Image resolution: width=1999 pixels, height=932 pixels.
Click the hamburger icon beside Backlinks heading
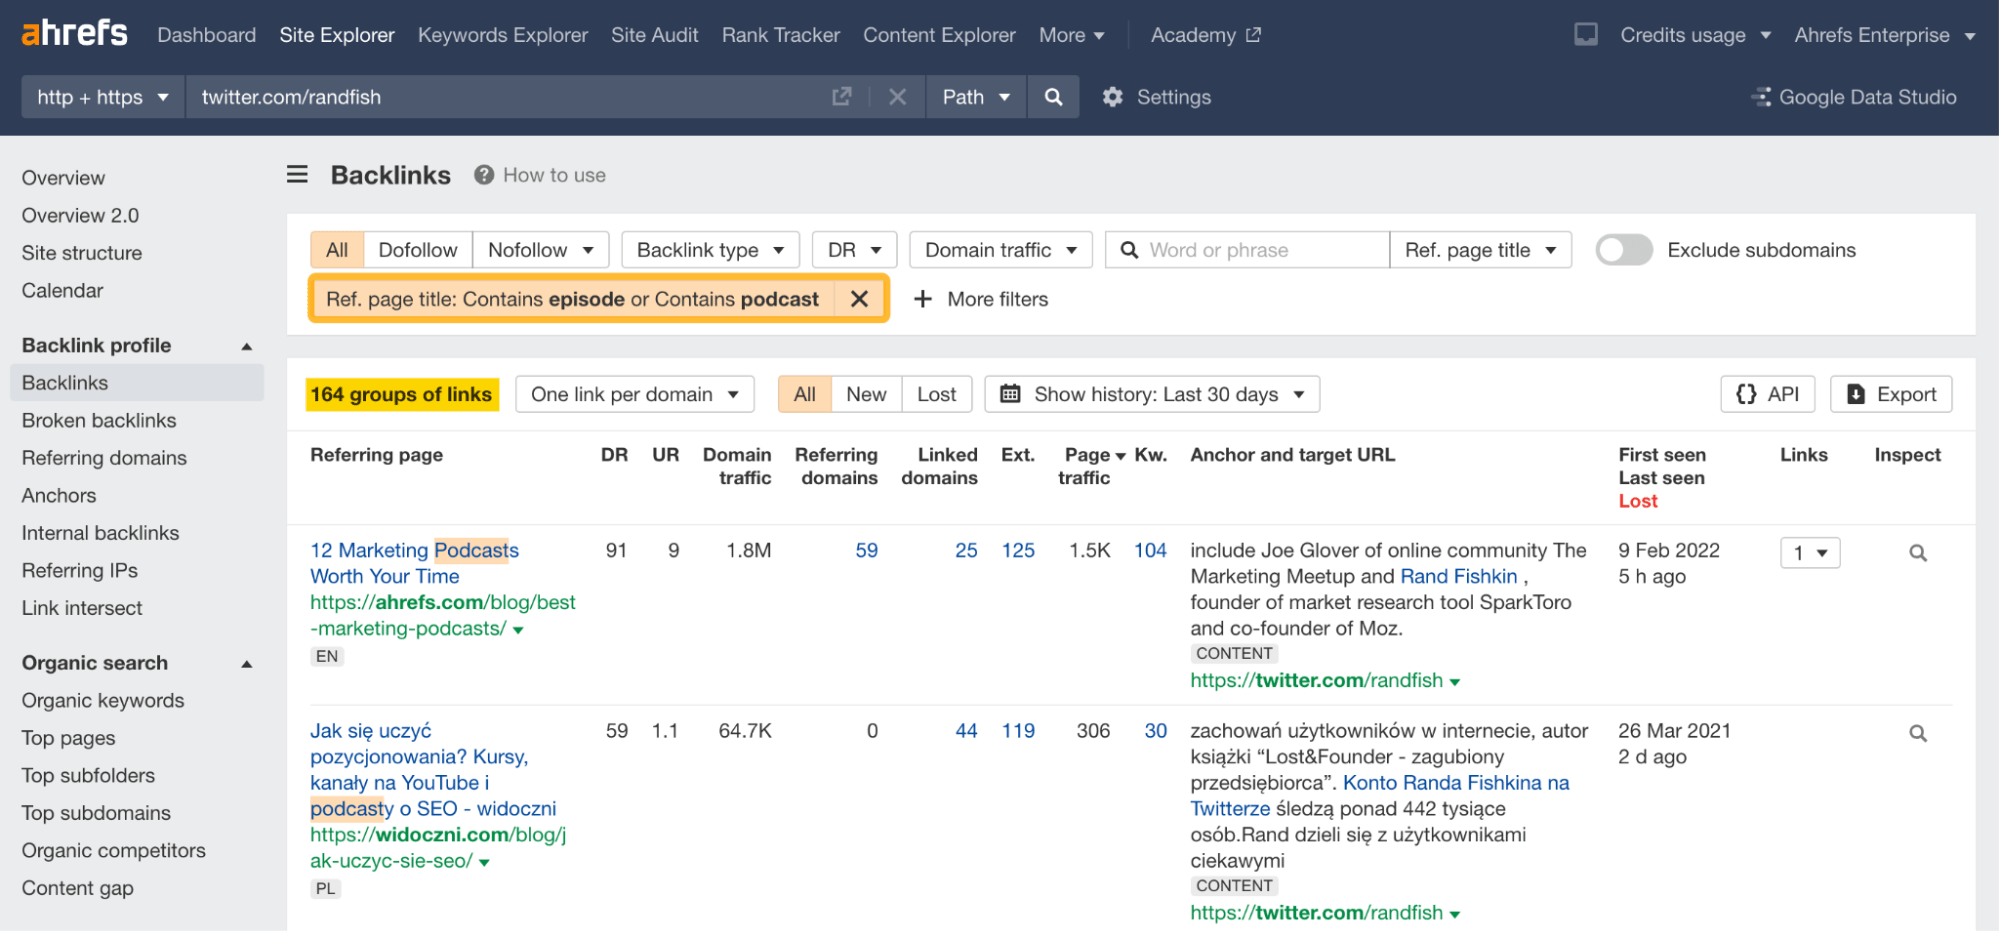pos(296,174)
